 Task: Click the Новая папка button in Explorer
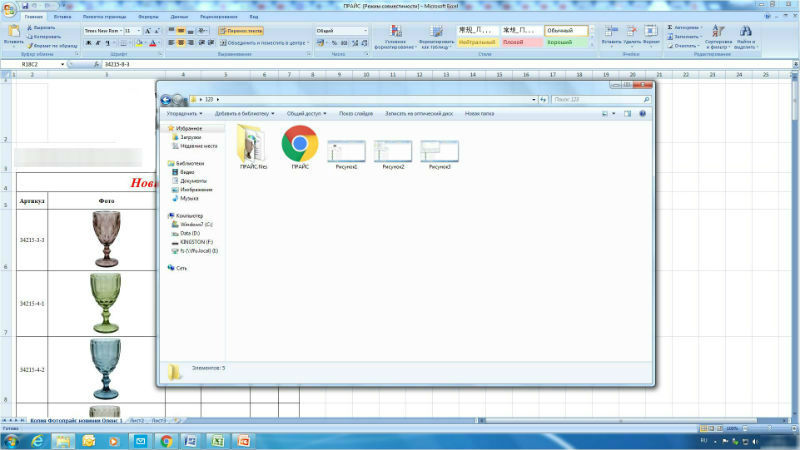tap(479, 114)
